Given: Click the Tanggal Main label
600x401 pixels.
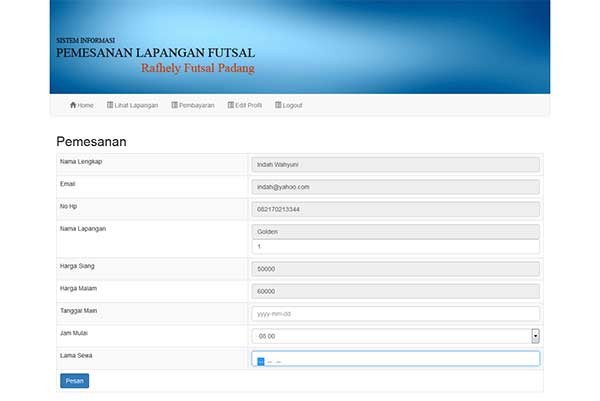Looking at the screenshot, I should point(78,311).
